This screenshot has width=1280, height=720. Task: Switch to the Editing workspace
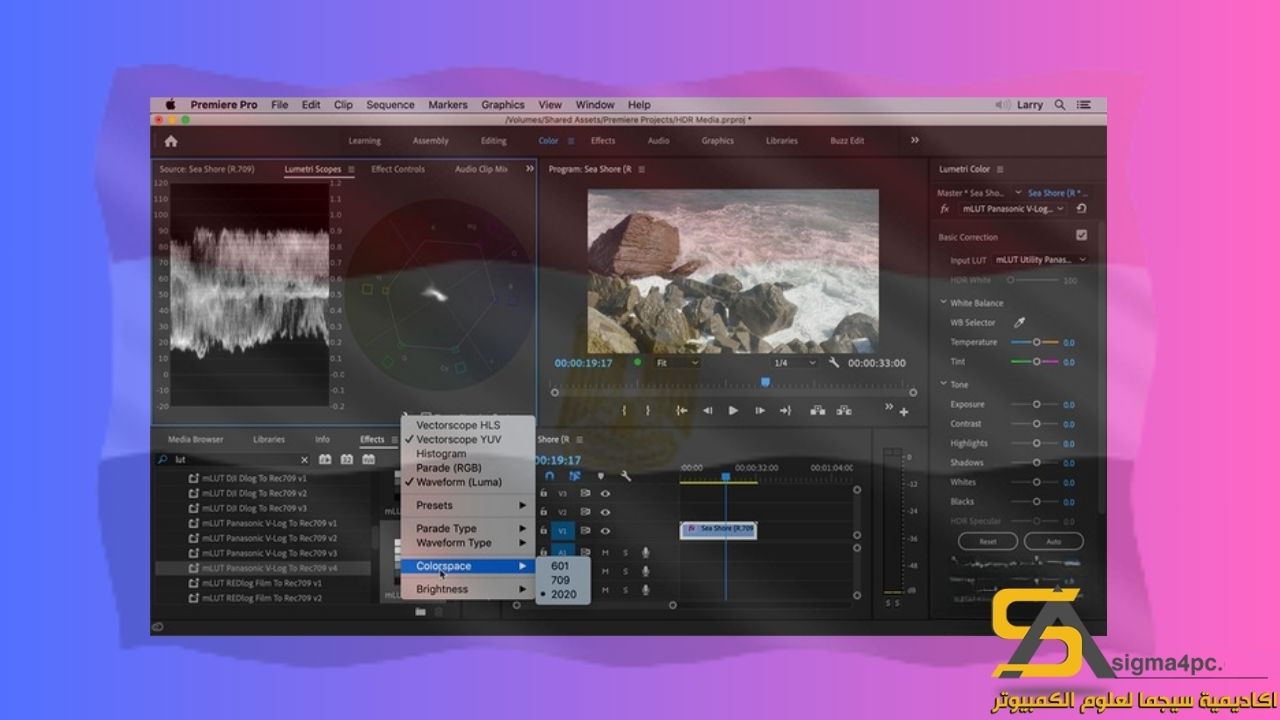493,141
